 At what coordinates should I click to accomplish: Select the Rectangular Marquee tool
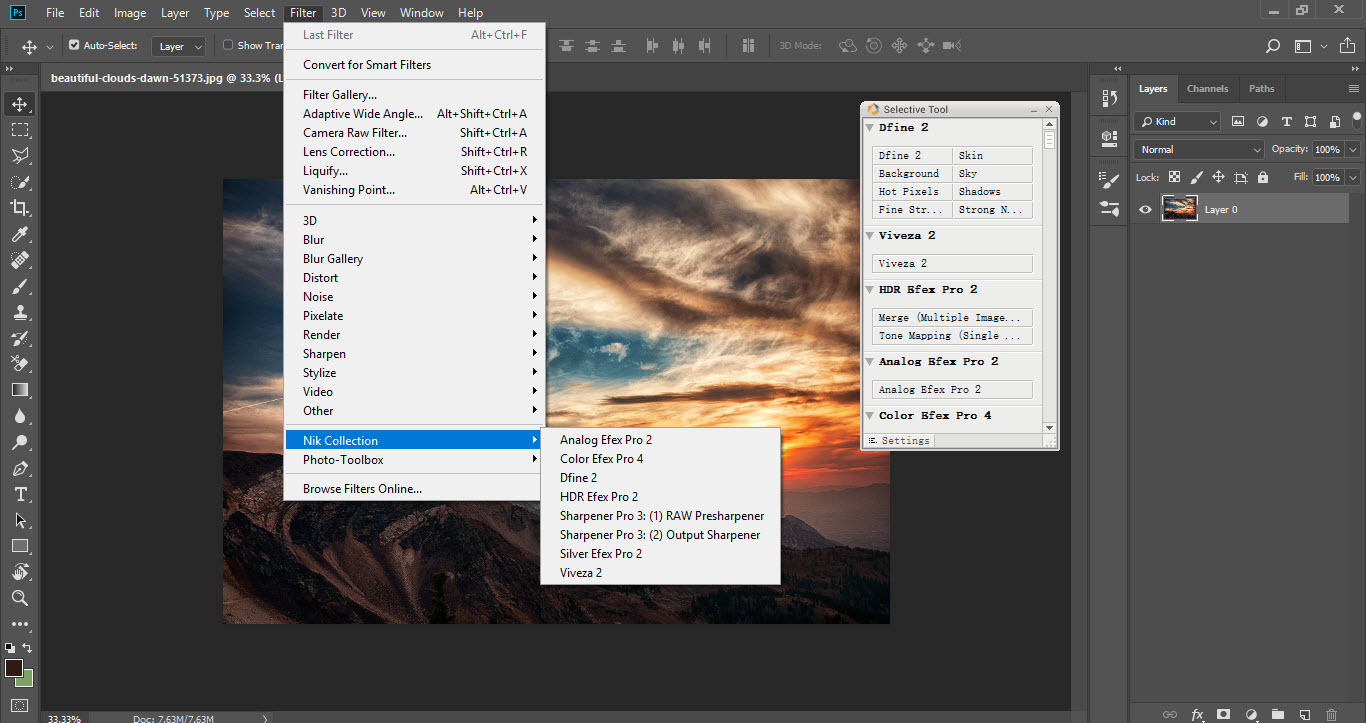coord(20,130)
